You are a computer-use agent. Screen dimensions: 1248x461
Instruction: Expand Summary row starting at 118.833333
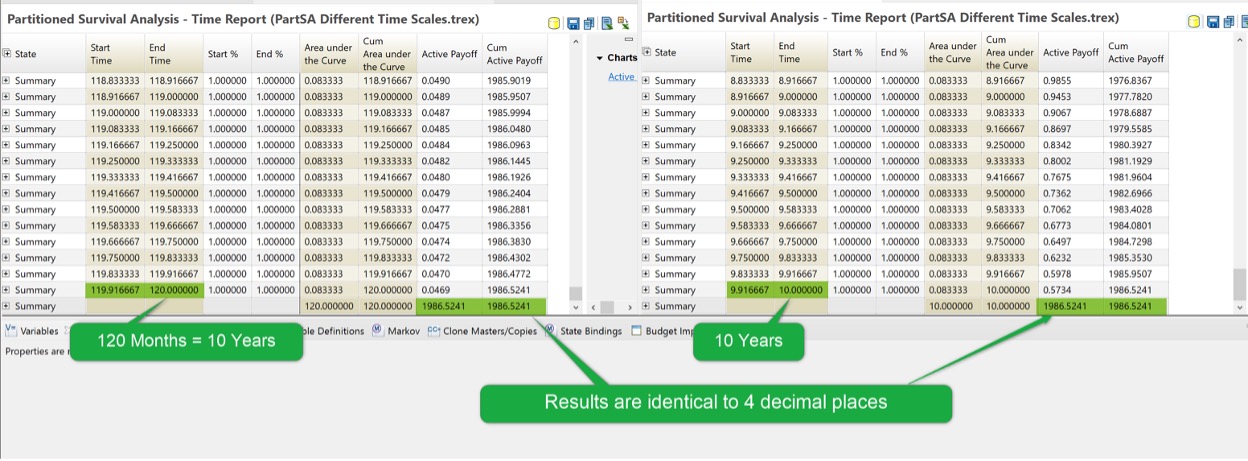click(7, 81)
